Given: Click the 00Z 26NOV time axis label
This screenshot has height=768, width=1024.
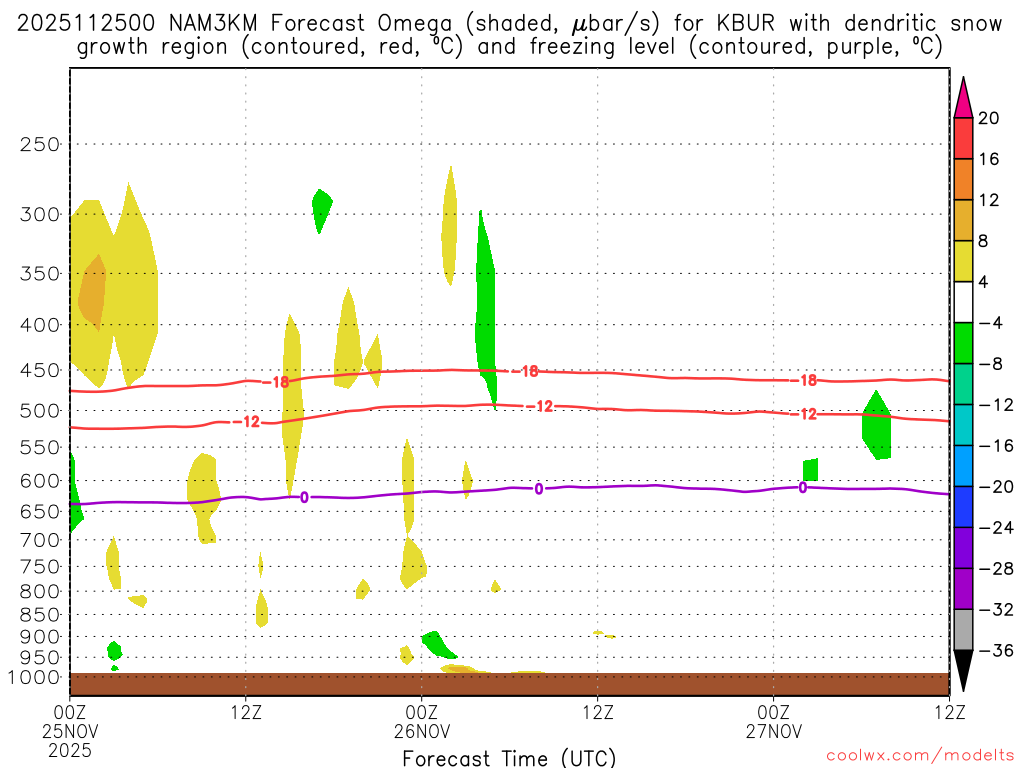Looking at the screenshot, I should pos(422,722).
